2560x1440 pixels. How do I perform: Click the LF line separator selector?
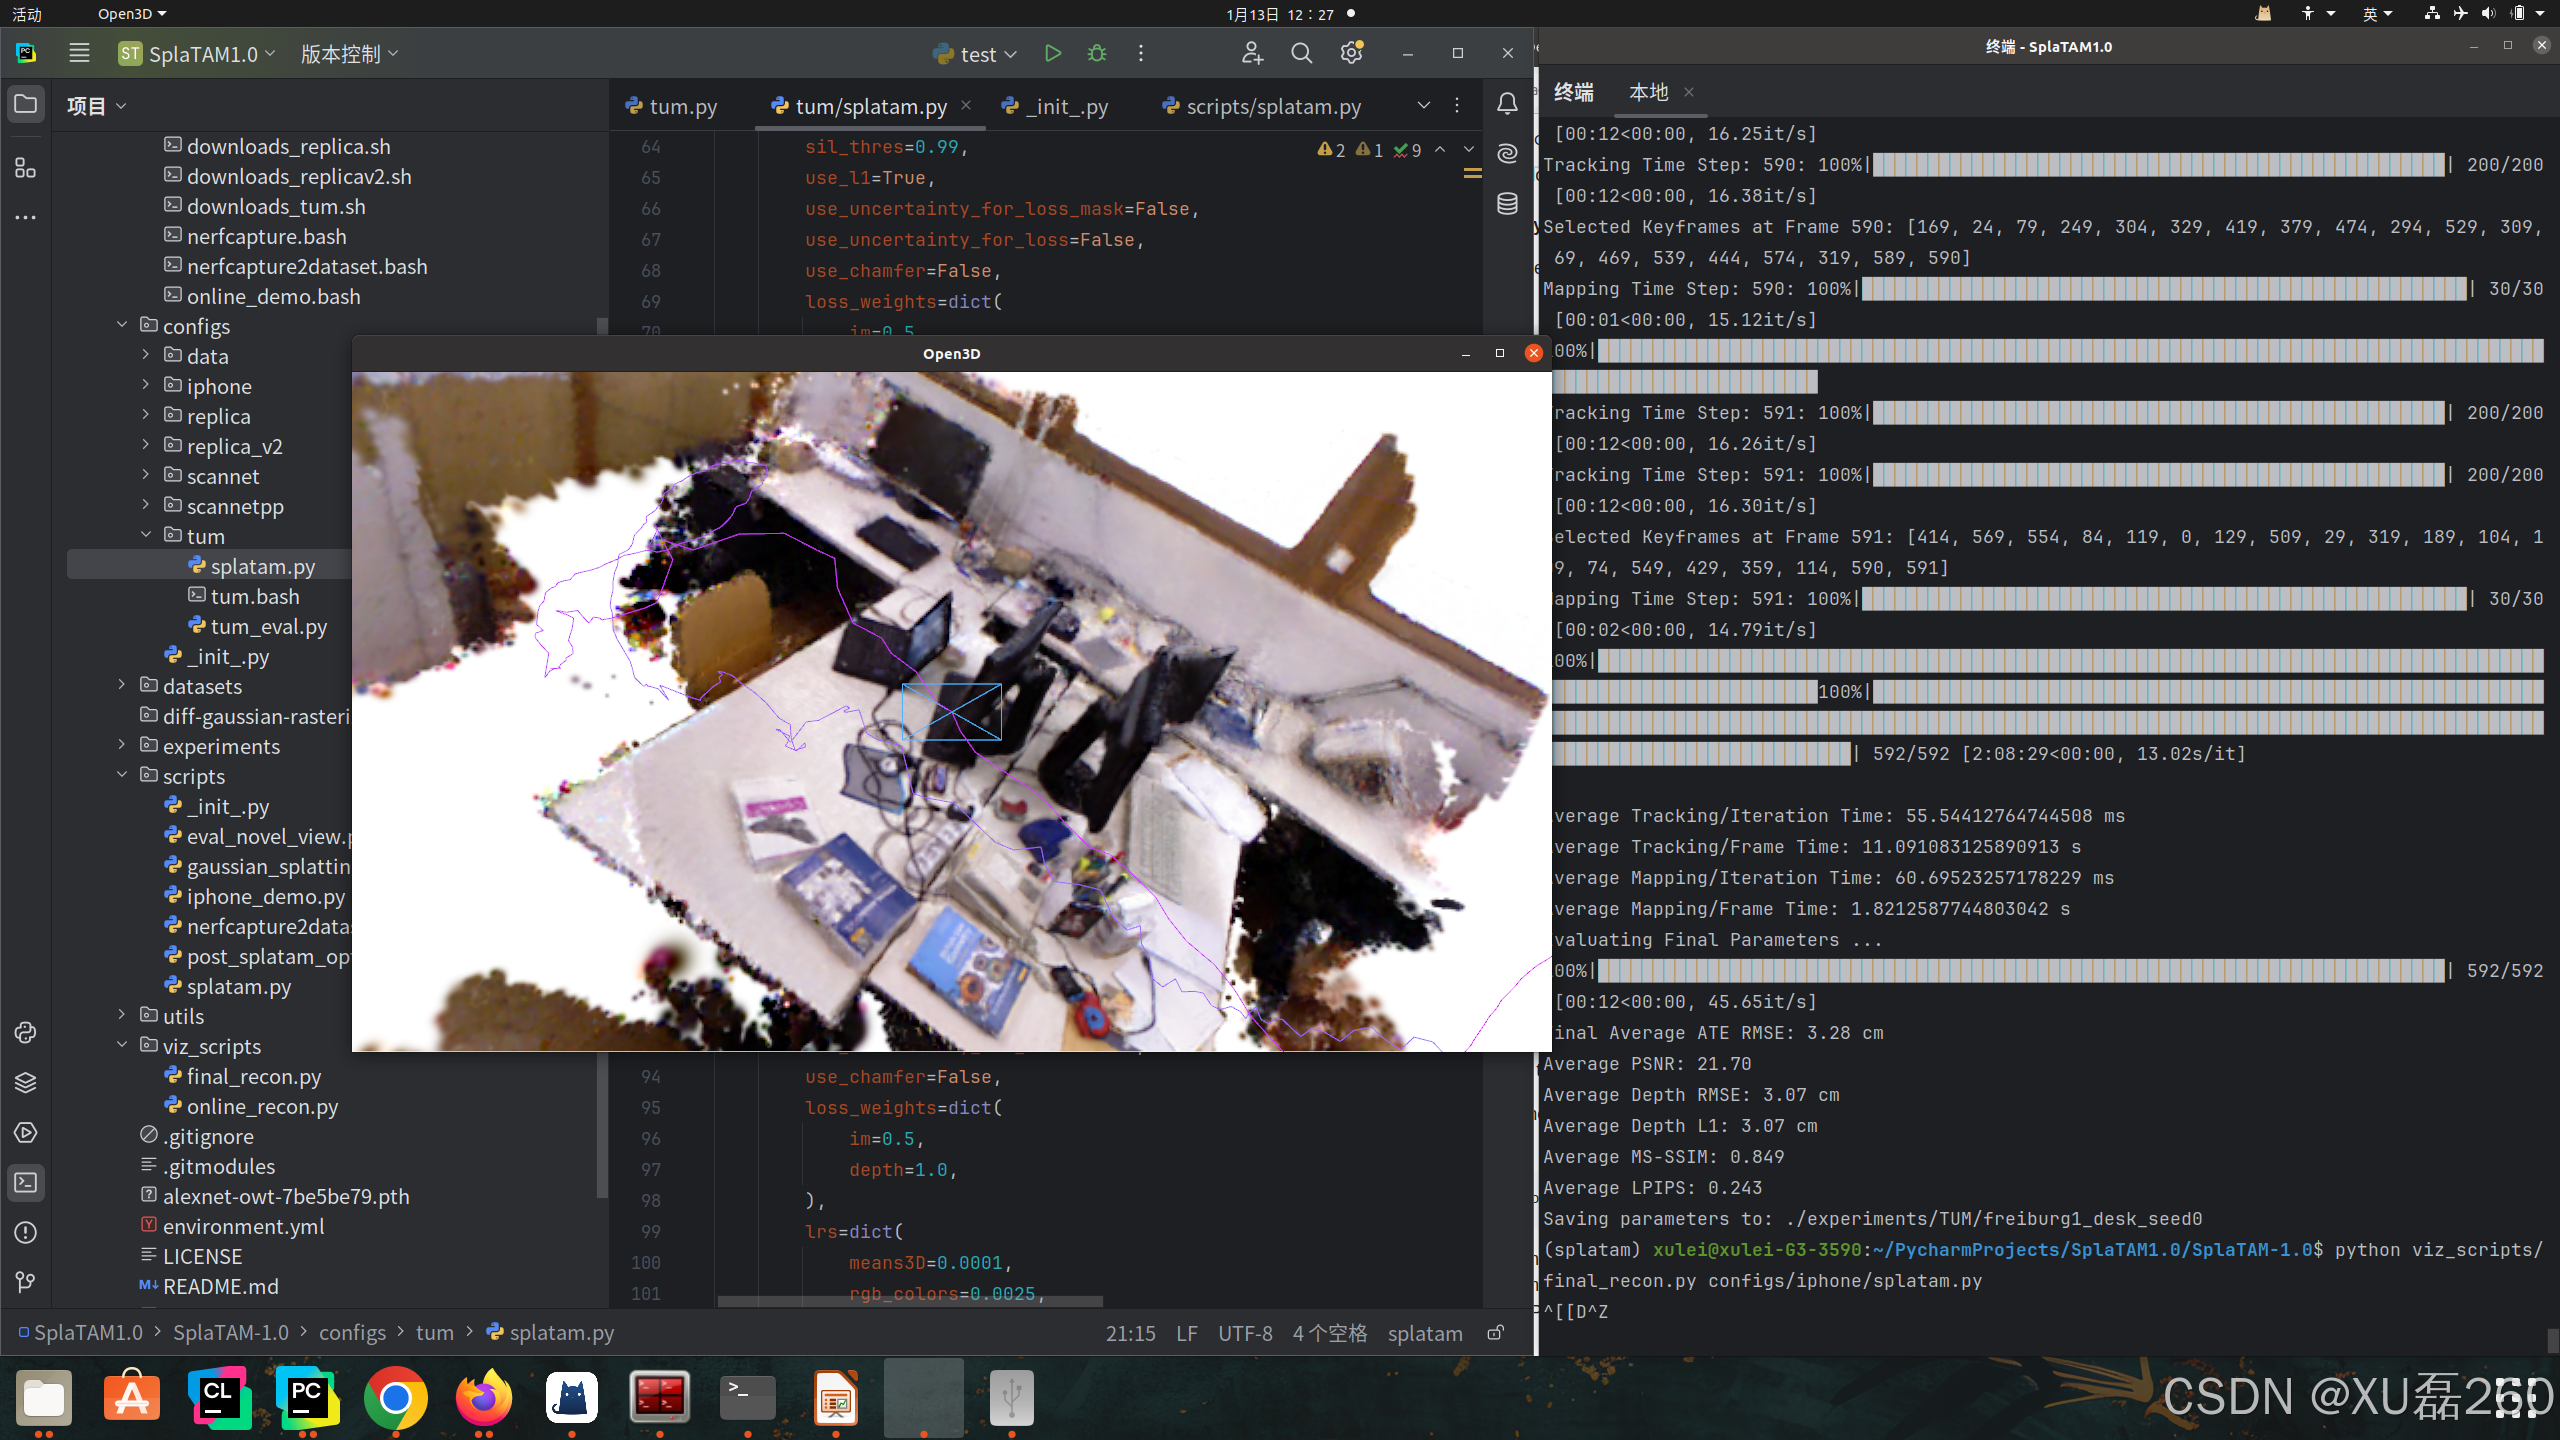coord(1186,1333)
